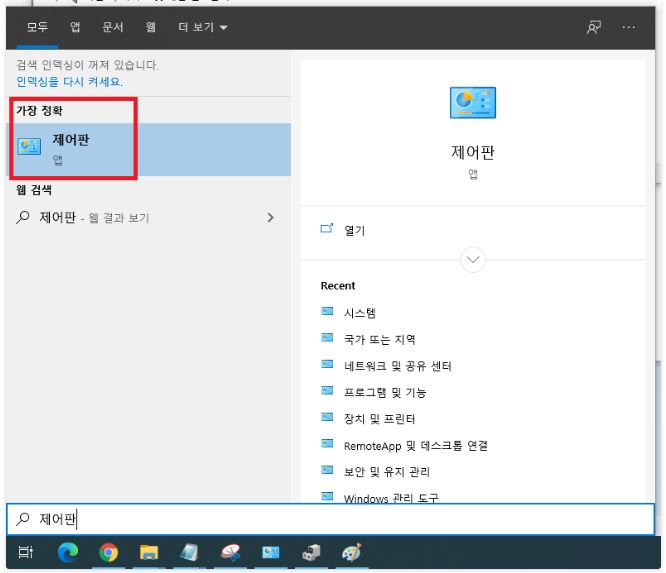Switch to the 모두 search tab

click(37, 27)
